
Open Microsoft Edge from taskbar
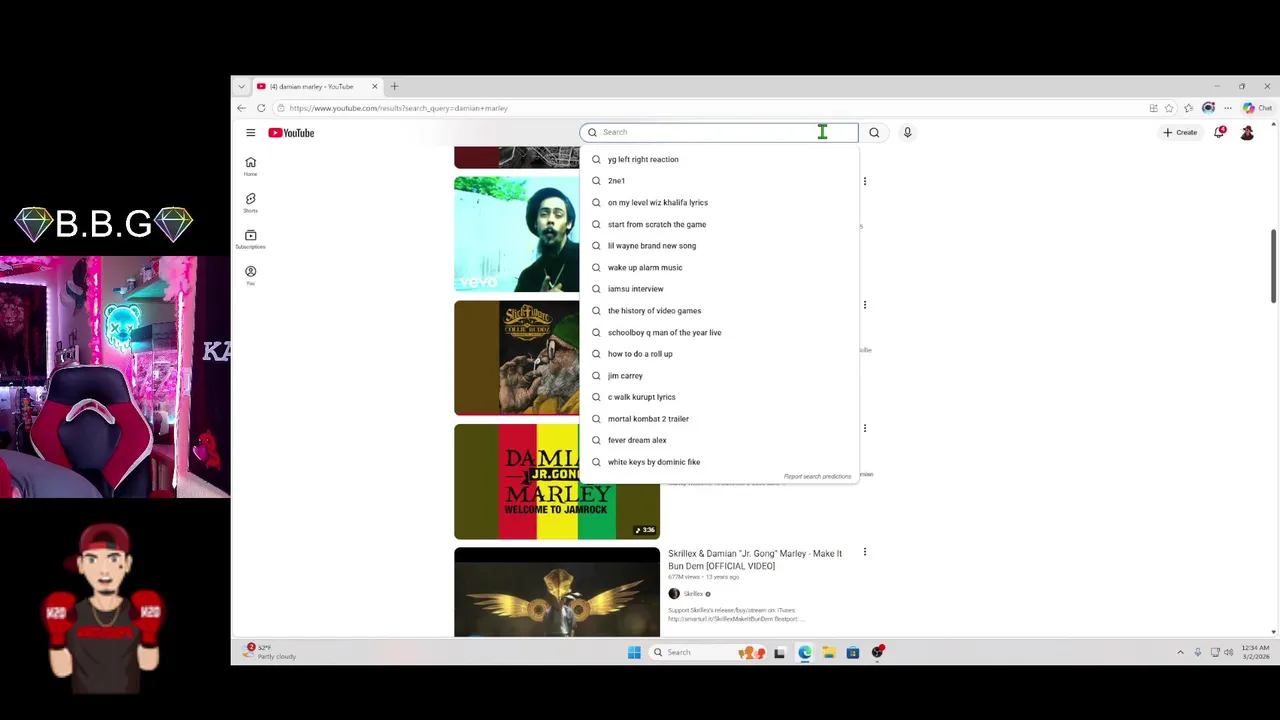805,653
